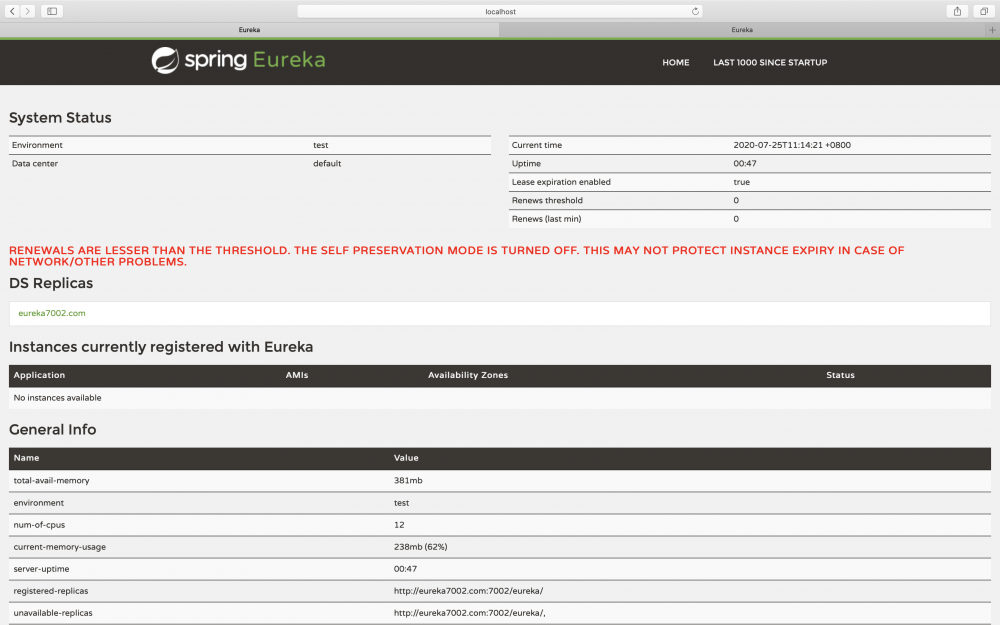The width and height of the screenshot is (1000, 625).
Task: Click the Safari back navigation arrow
Action: pyautogui.click(x=11, y=11)
